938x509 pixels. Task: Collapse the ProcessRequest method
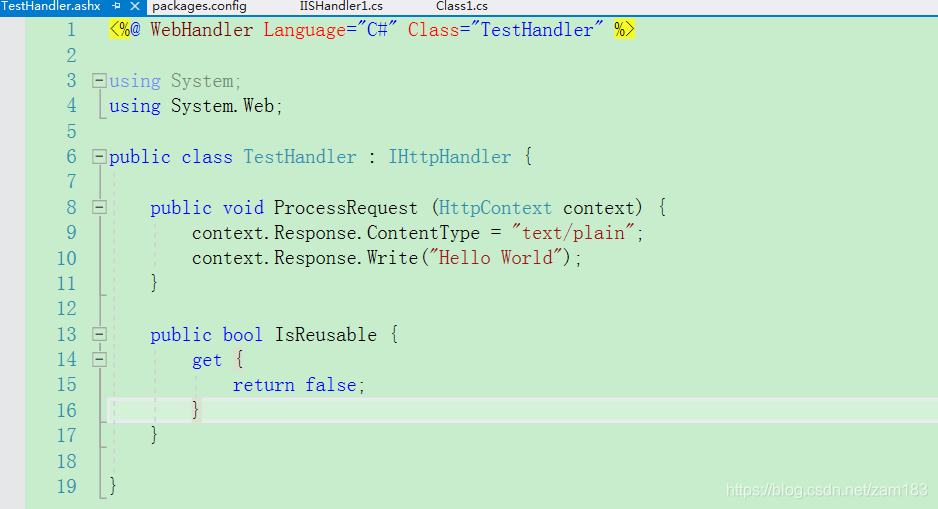pos(99,208)
